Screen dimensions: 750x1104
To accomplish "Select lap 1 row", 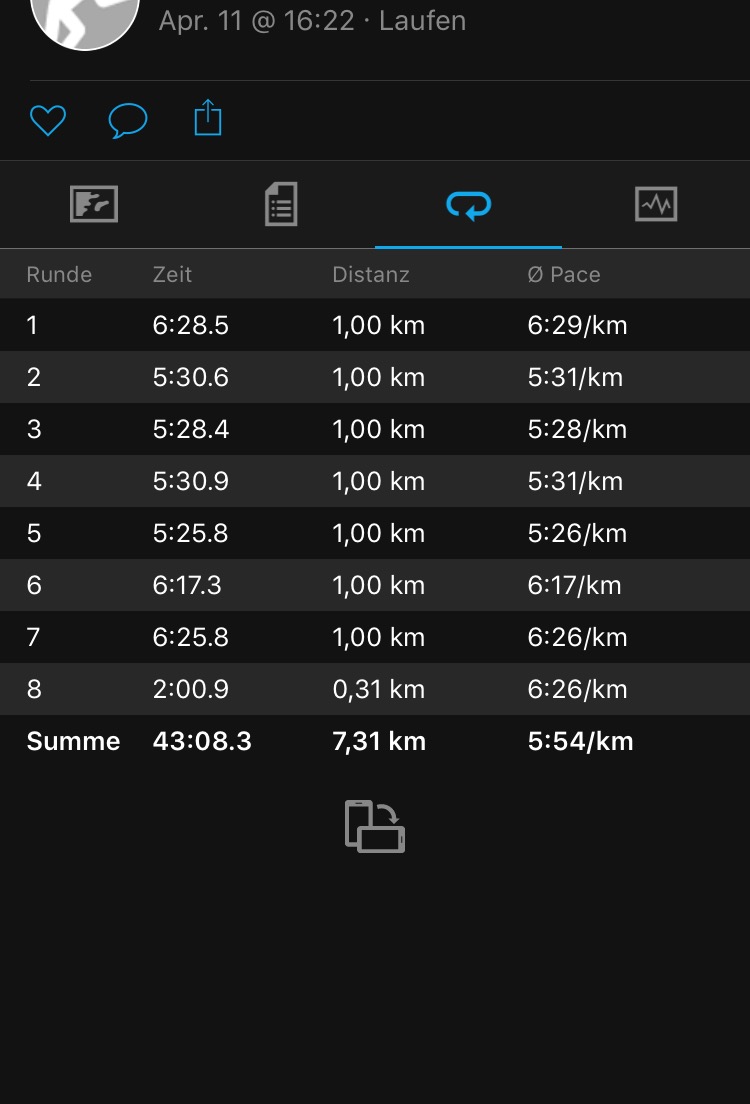I will 375,325.
